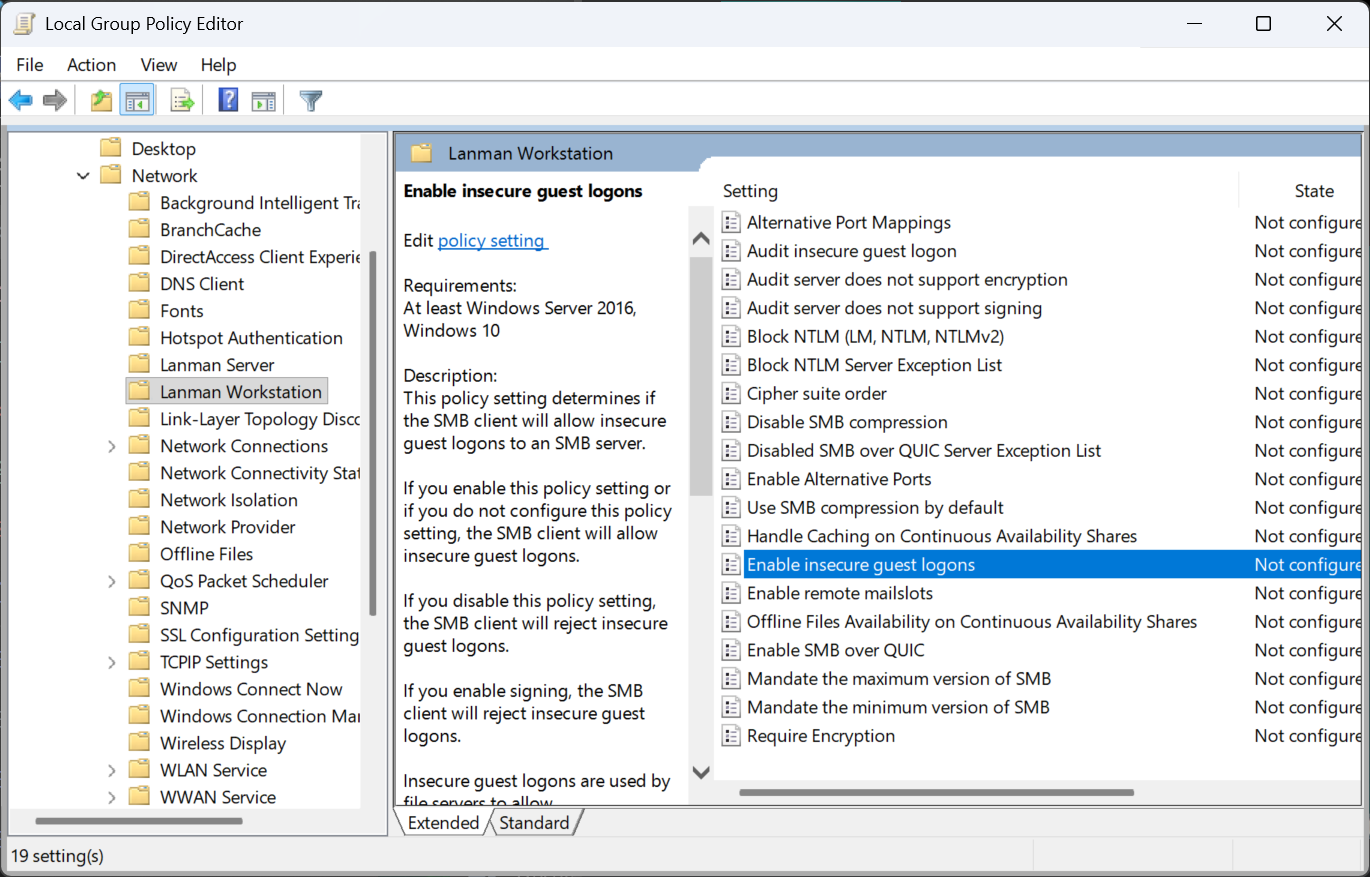Open the policy setting link
The width and height of the screenshot is (1370, 877).
click(492, 240)
